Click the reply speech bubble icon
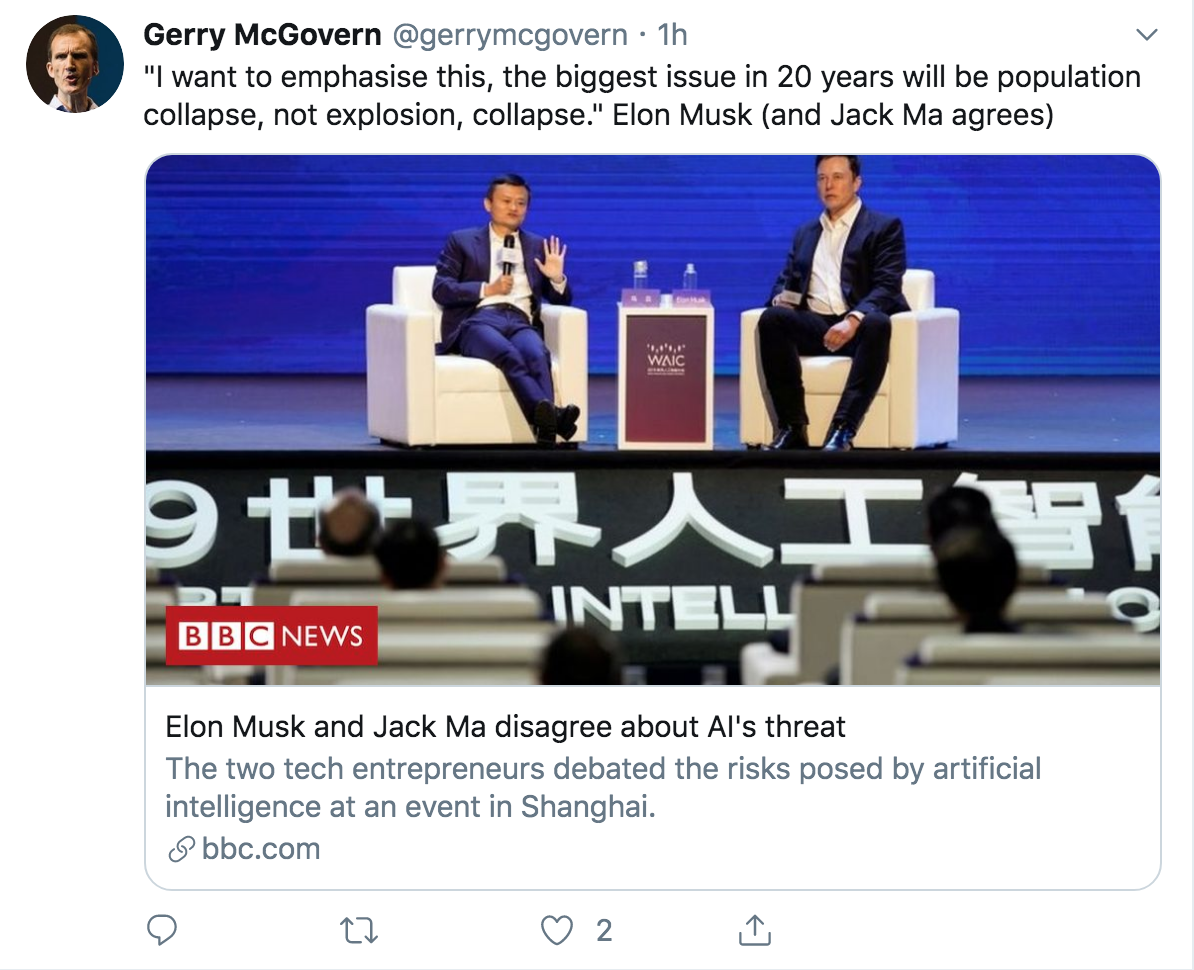 click(x=162, y=930)
